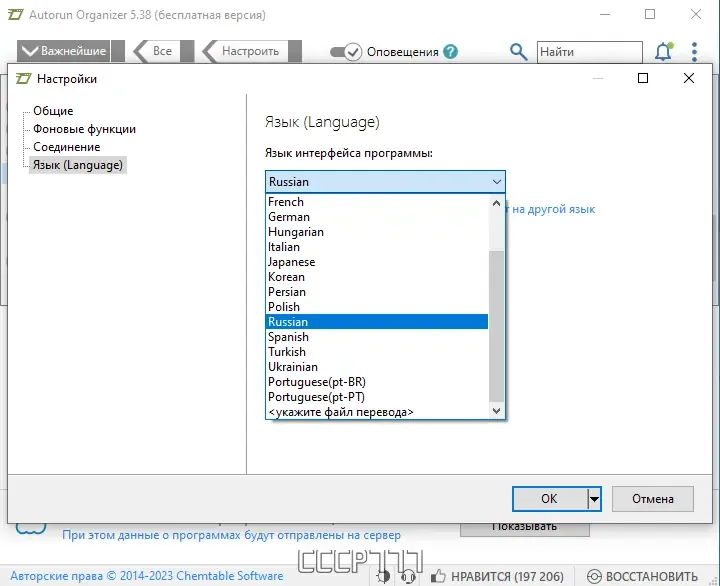Choose Polish from language list
The width and height of the screenshot is (720, 586).
coord(377,307)
